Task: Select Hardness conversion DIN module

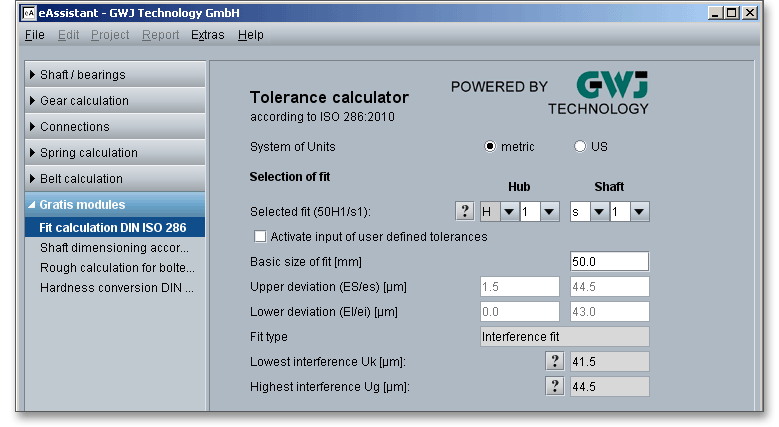Action: pos(116,288)
